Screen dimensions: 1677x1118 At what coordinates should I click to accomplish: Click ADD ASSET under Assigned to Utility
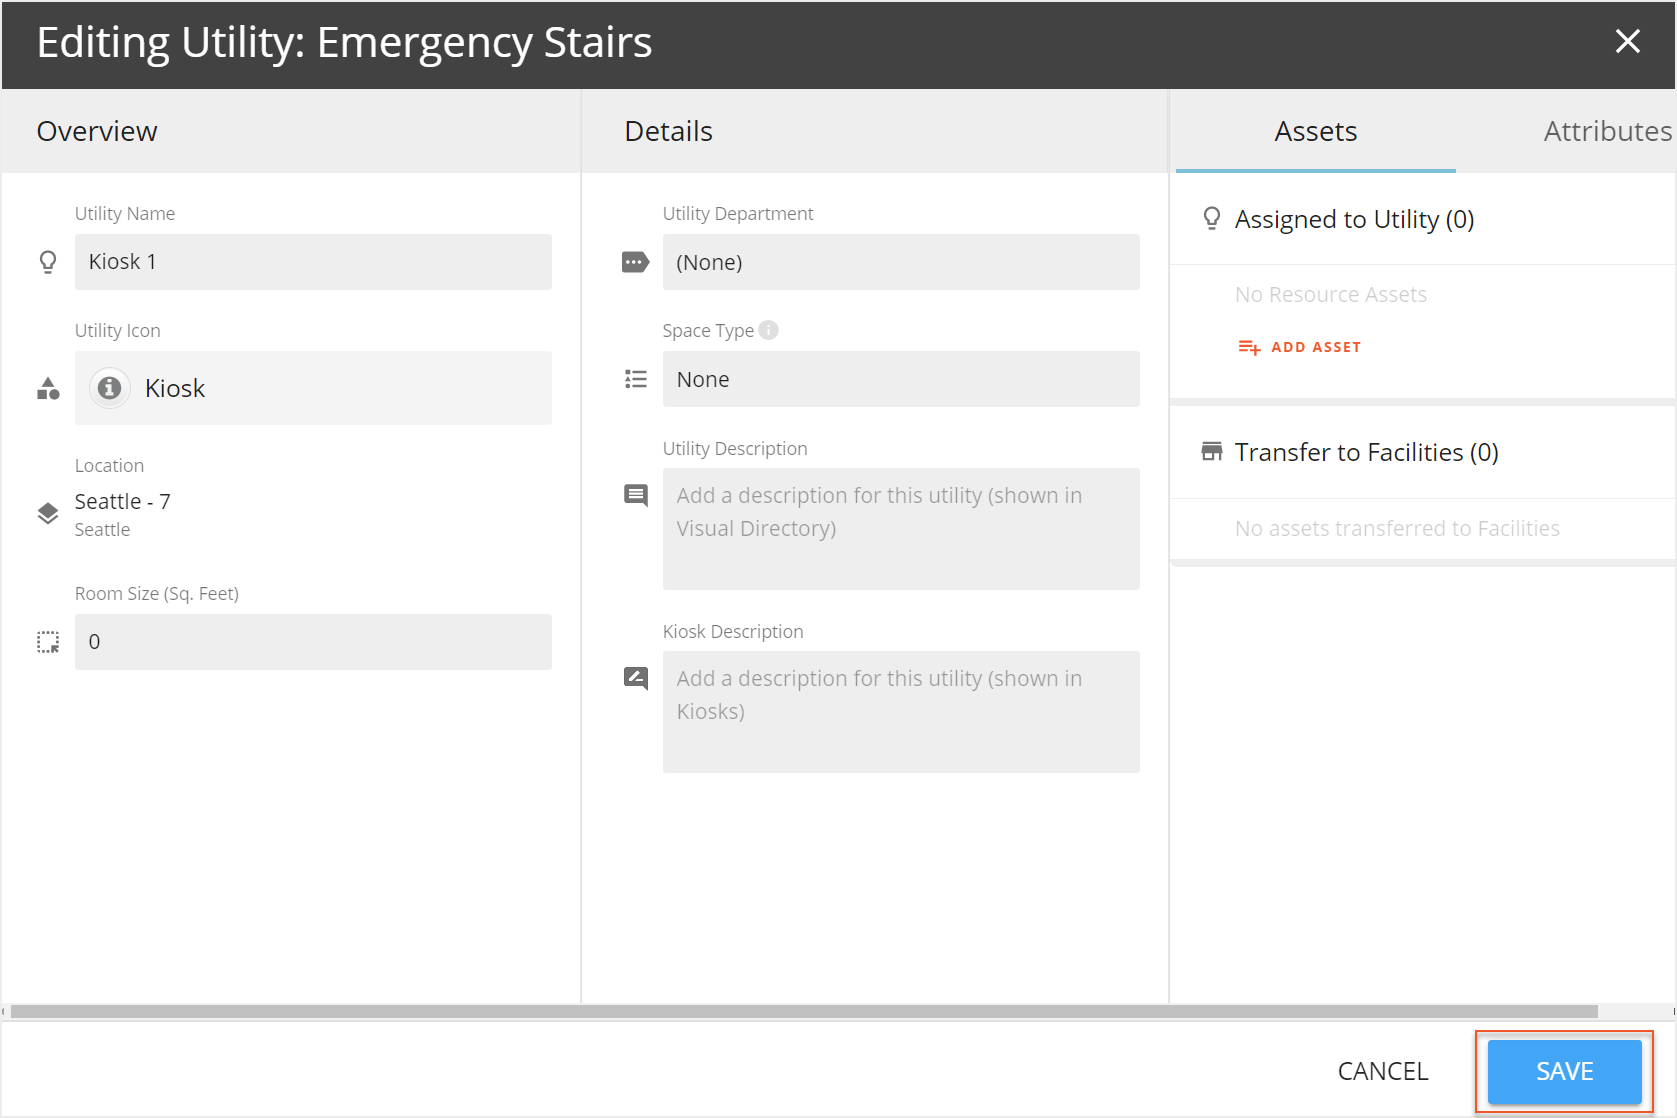click(x=1298, y=346)
